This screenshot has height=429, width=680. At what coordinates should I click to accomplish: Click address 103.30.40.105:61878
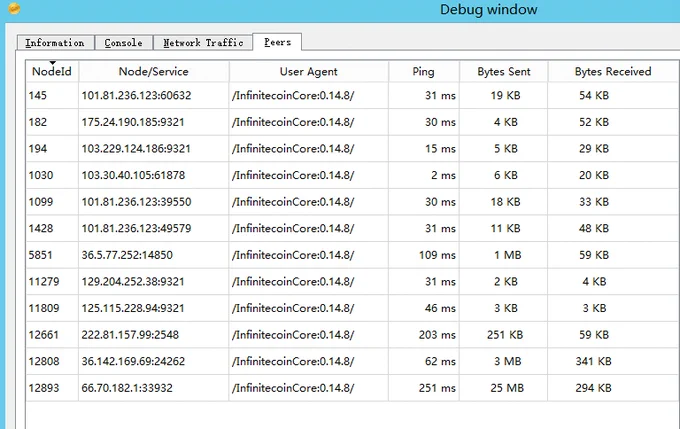pos(133,175)
